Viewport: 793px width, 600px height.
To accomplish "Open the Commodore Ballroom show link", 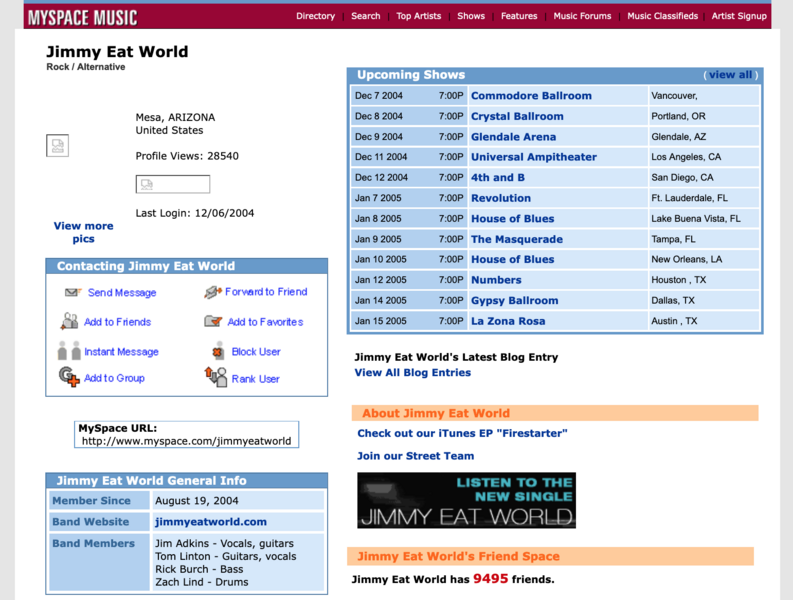I will 531,96.
